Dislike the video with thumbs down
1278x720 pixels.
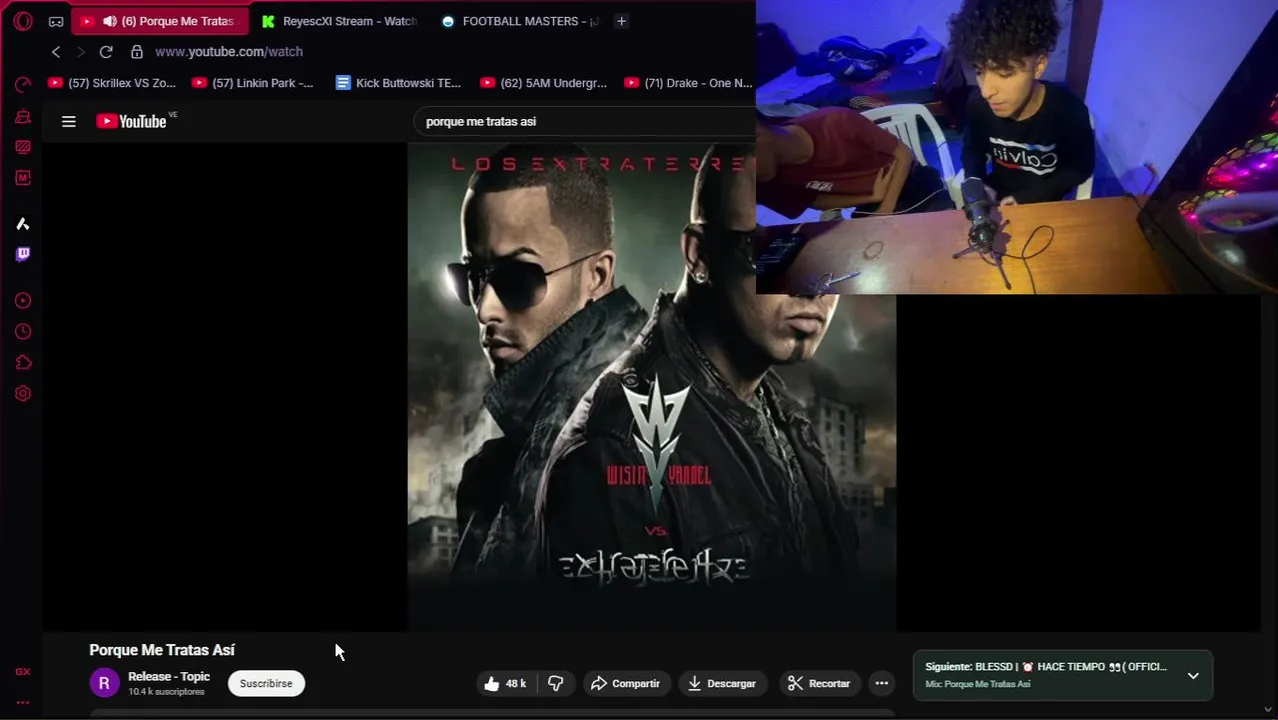pyautogui.click(x=556, y=683)
